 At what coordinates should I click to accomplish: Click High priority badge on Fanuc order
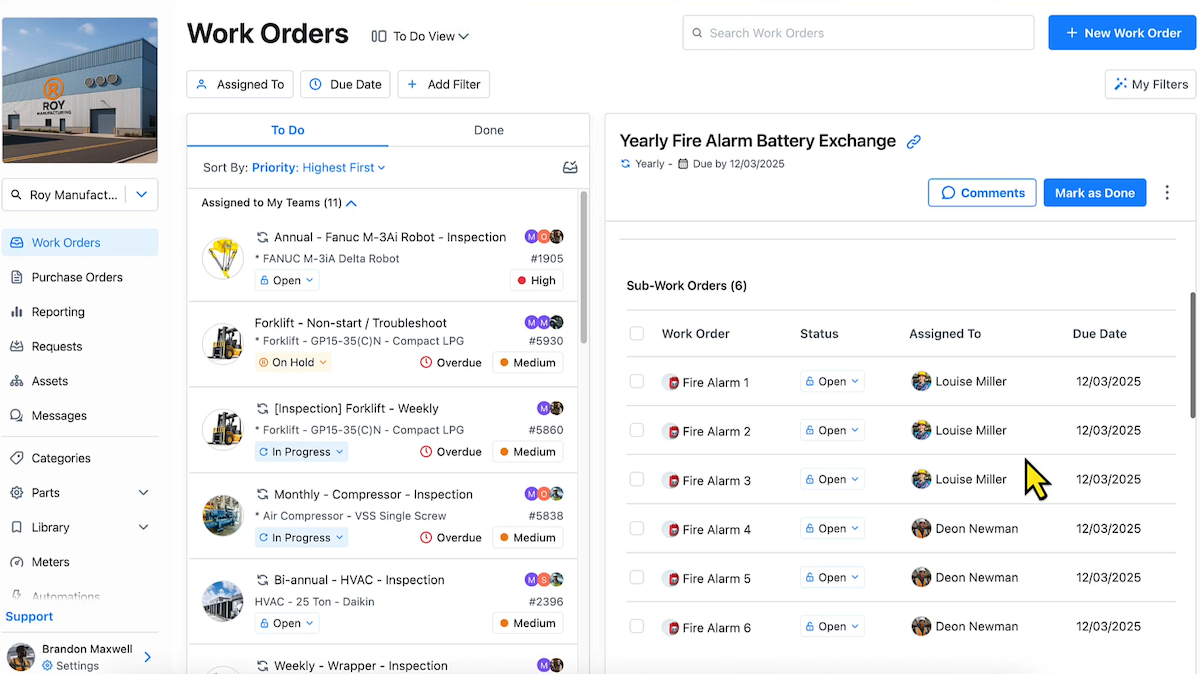point(536,281)
